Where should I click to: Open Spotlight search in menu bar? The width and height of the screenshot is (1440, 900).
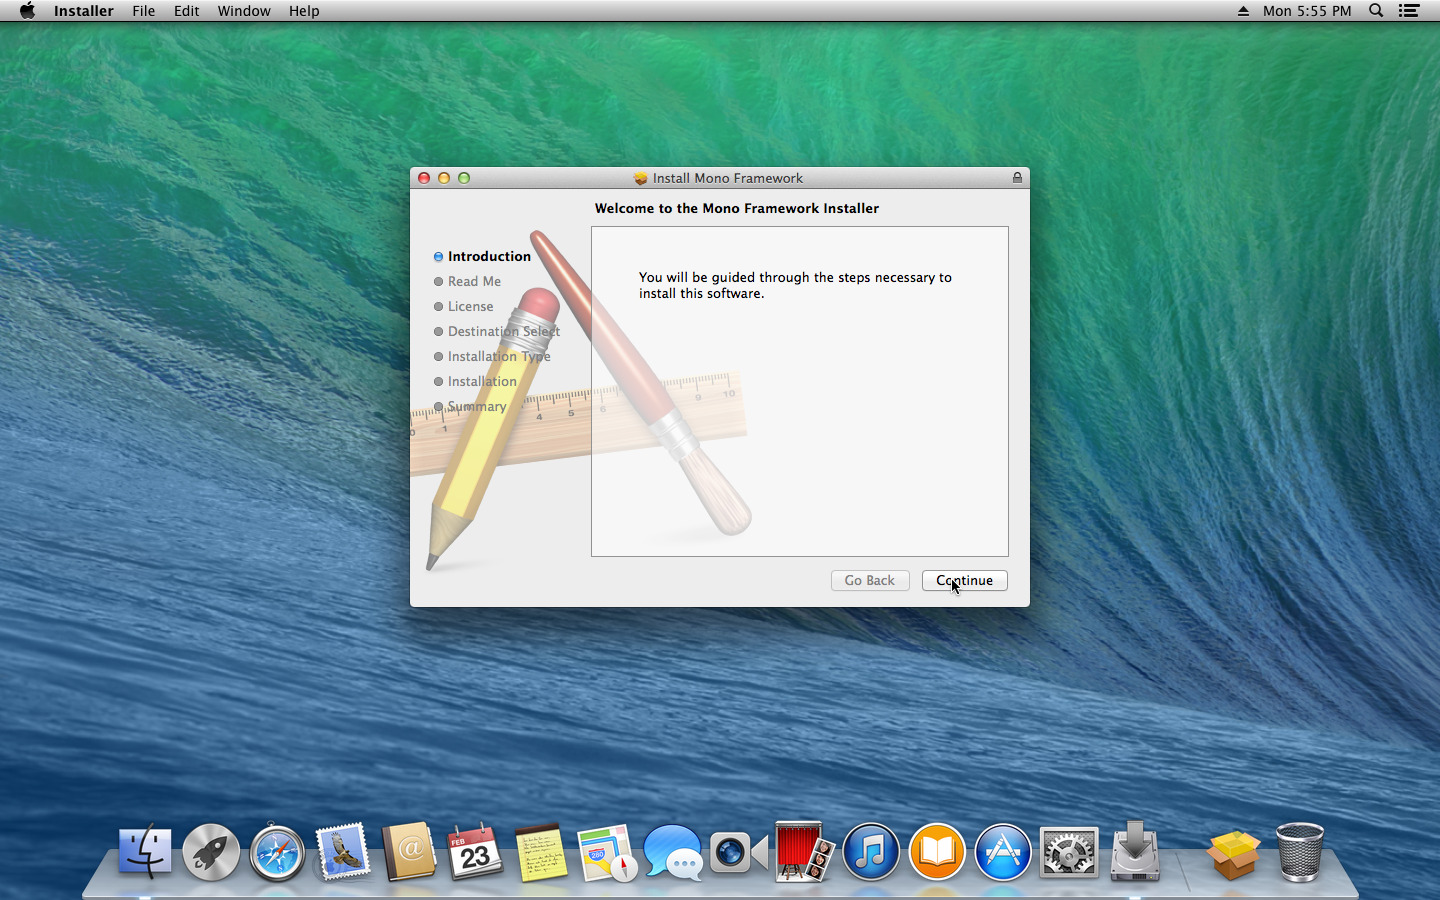[1376, 11]
